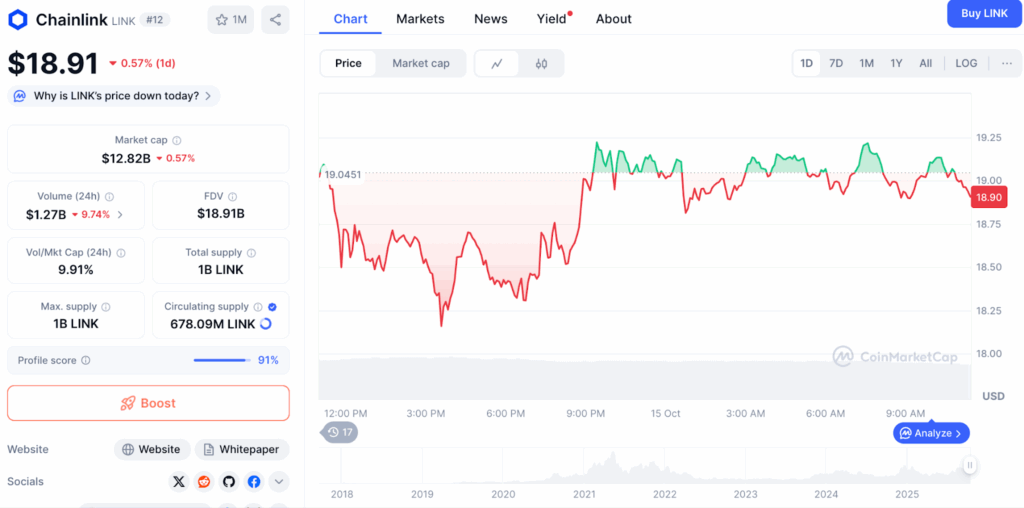This screenshot has width=1024, height=508.
Task: Open the Markets tab
Action: coord(420,19)
